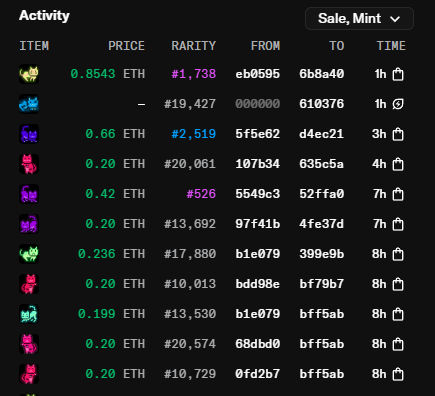Click the sale bag icon in the 52ffa0 row

tap(398, 194)
